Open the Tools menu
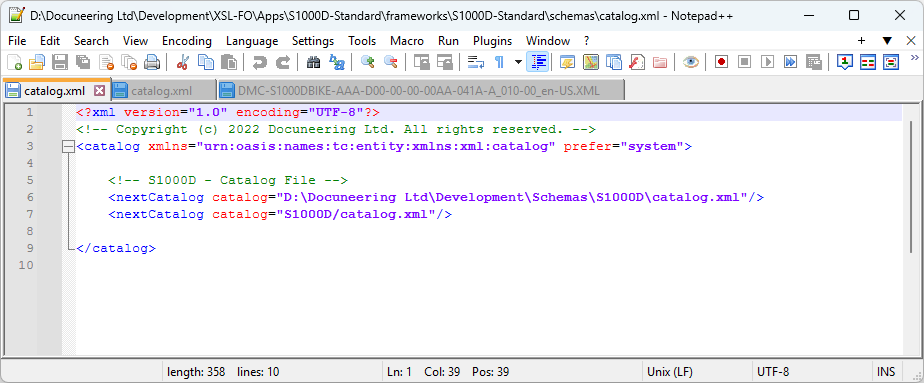The height and width of the screenshot is (383, 924). (x=362, y=41)
